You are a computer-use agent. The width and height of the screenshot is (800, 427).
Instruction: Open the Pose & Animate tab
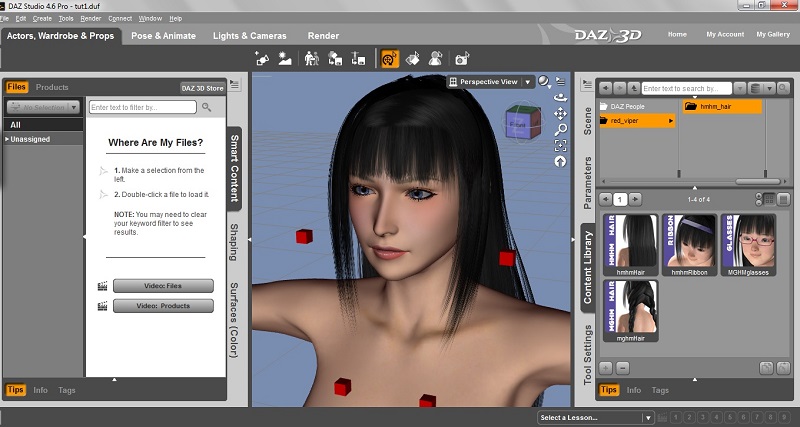click(x=163, y=36)
